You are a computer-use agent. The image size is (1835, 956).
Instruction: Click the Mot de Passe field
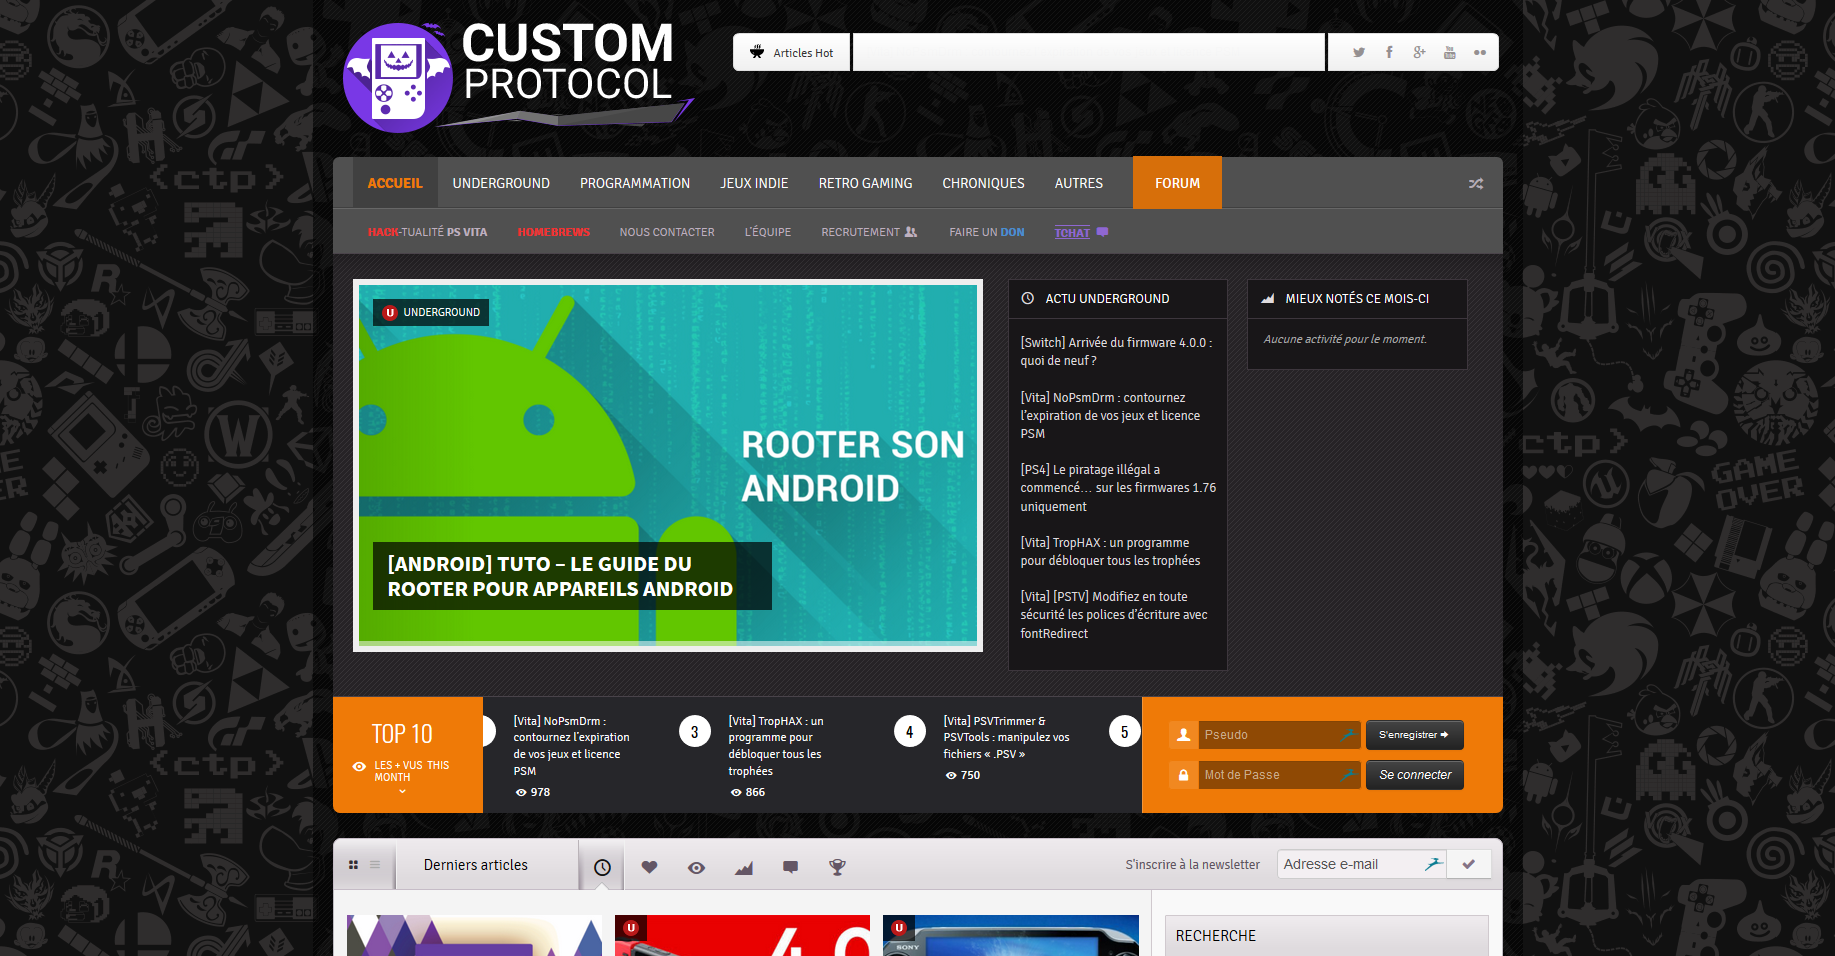coord(1279,775)
